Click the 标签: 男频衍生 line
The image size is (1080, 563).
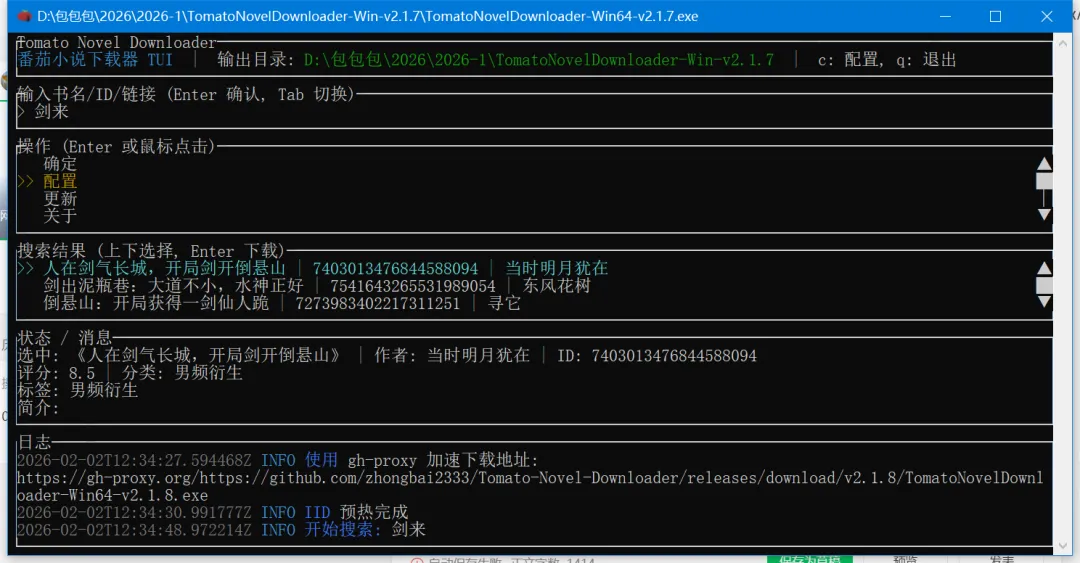click(x=77, y=390)
